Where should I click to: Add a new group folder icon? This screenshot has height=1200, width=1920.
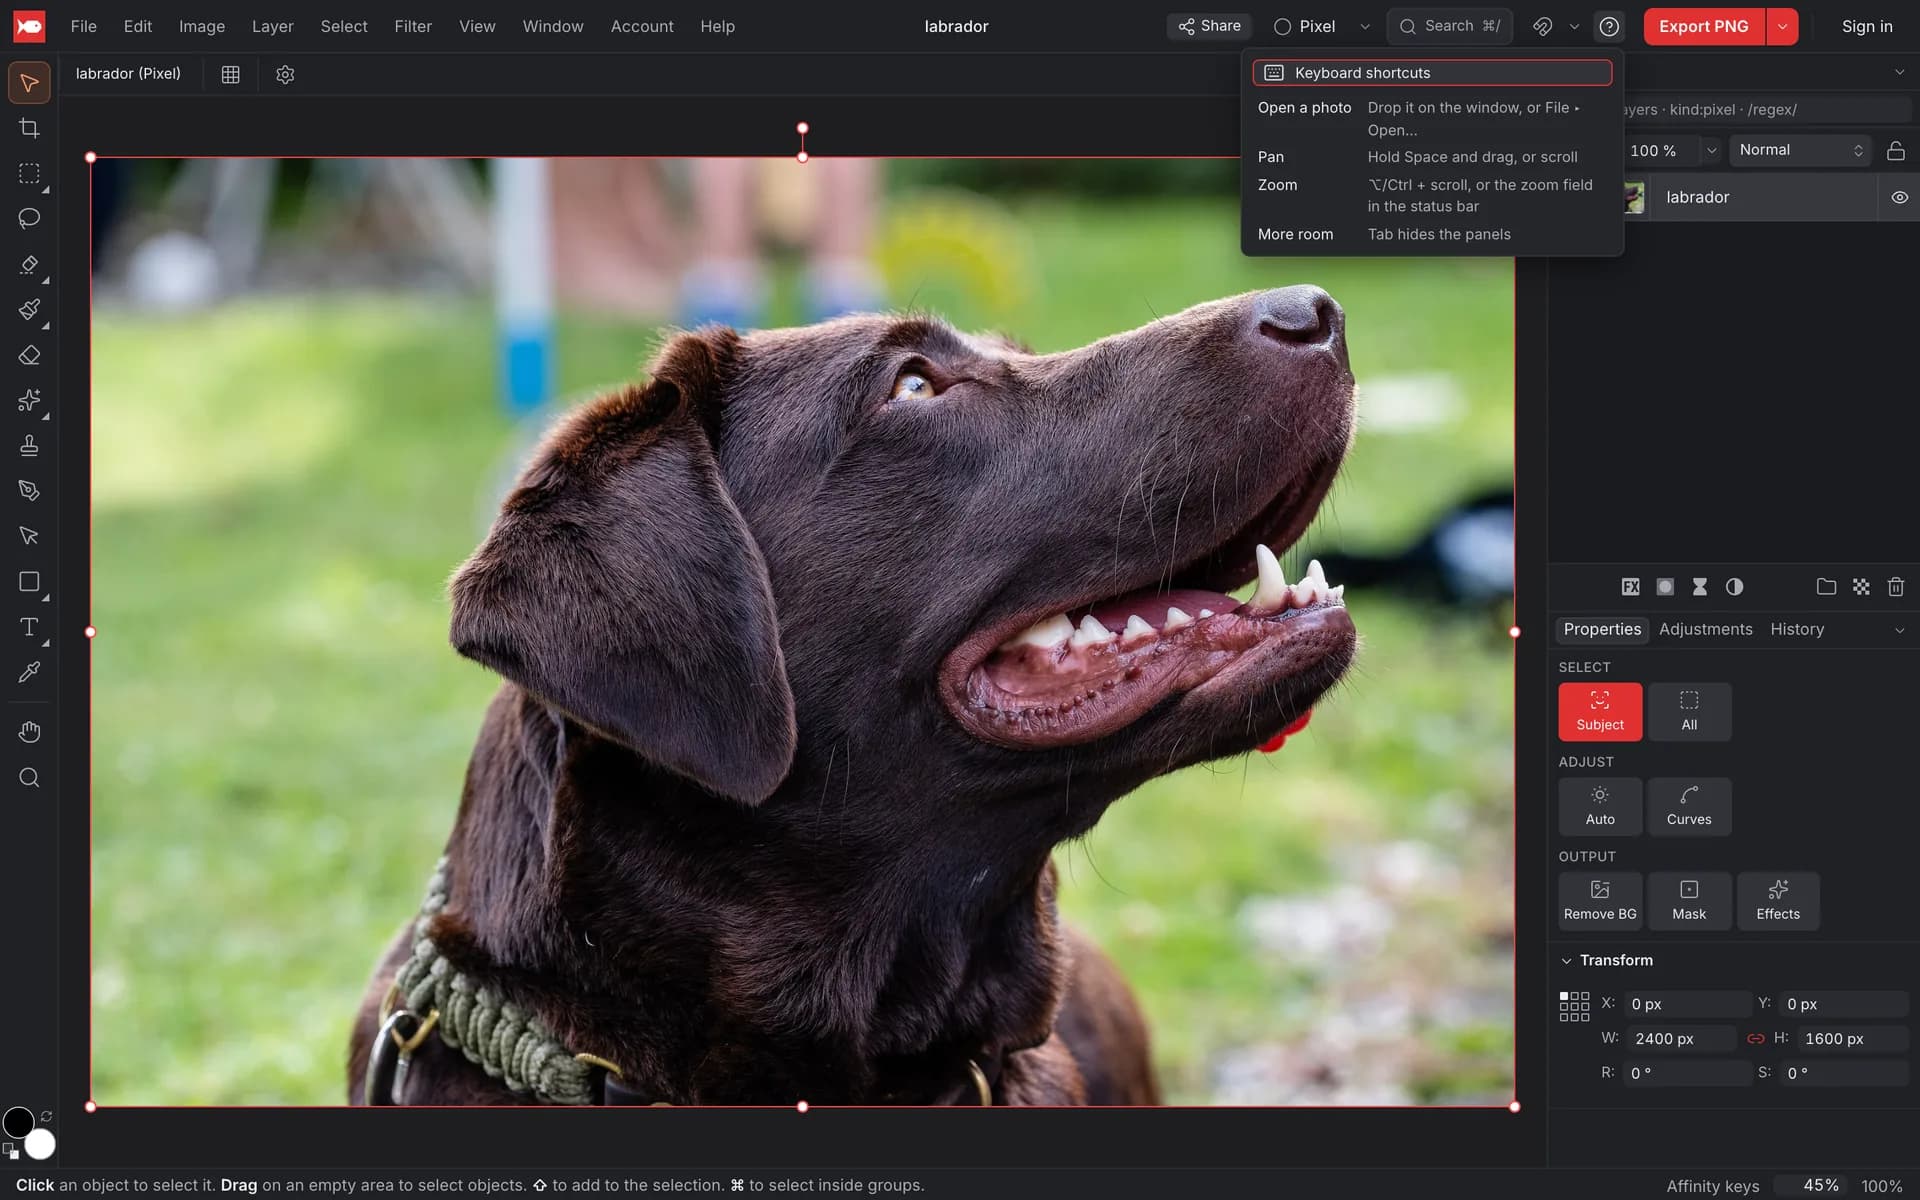1826,587
